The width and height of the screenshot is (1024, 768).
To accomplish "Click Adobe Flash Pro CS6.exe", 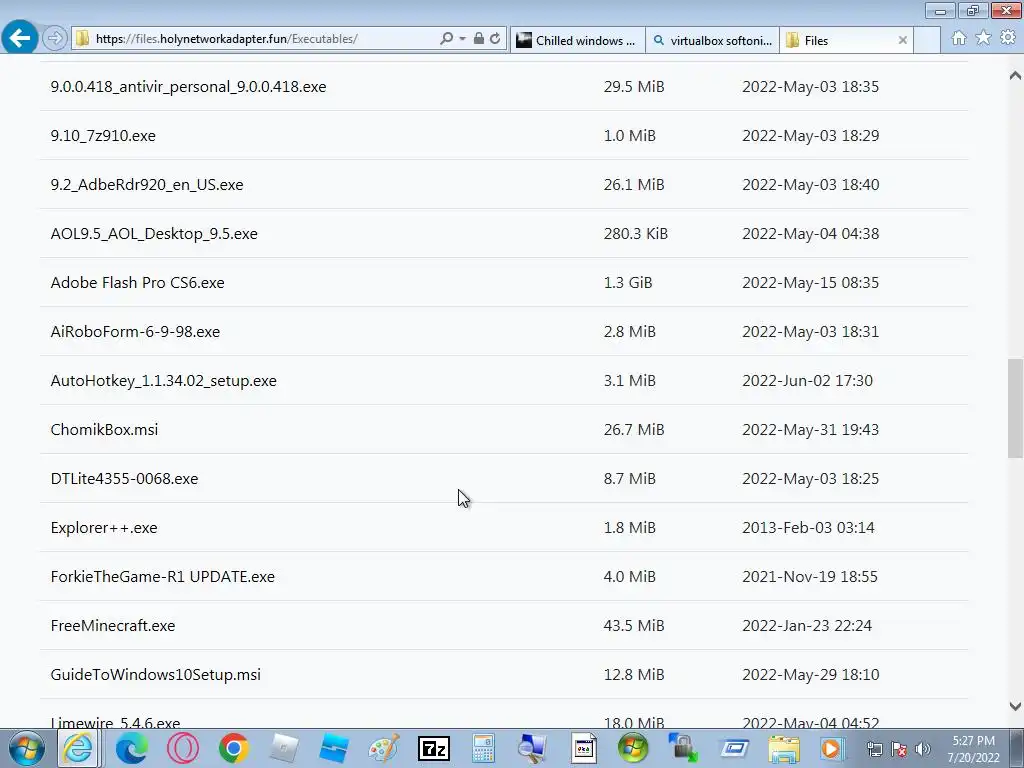I will 137,283.
